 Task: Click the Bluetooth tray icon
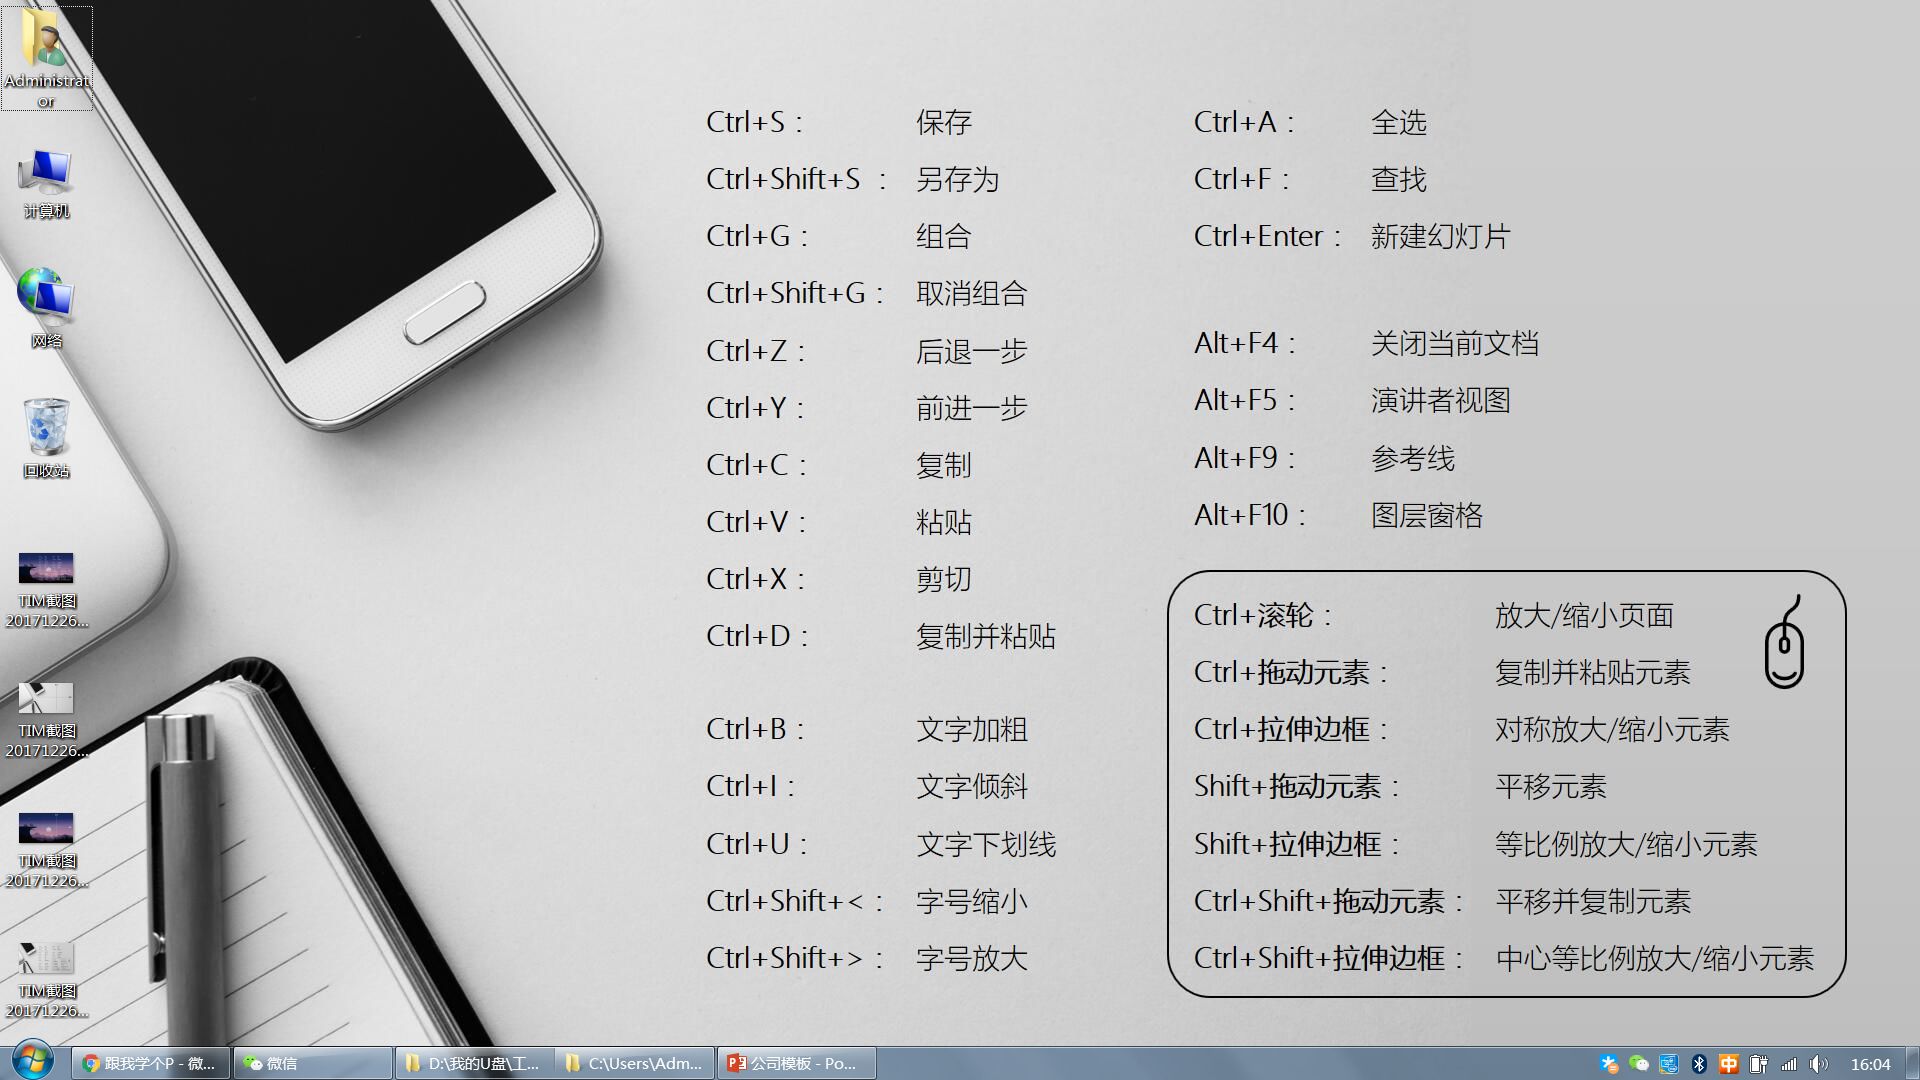tap(1698, 1064)
